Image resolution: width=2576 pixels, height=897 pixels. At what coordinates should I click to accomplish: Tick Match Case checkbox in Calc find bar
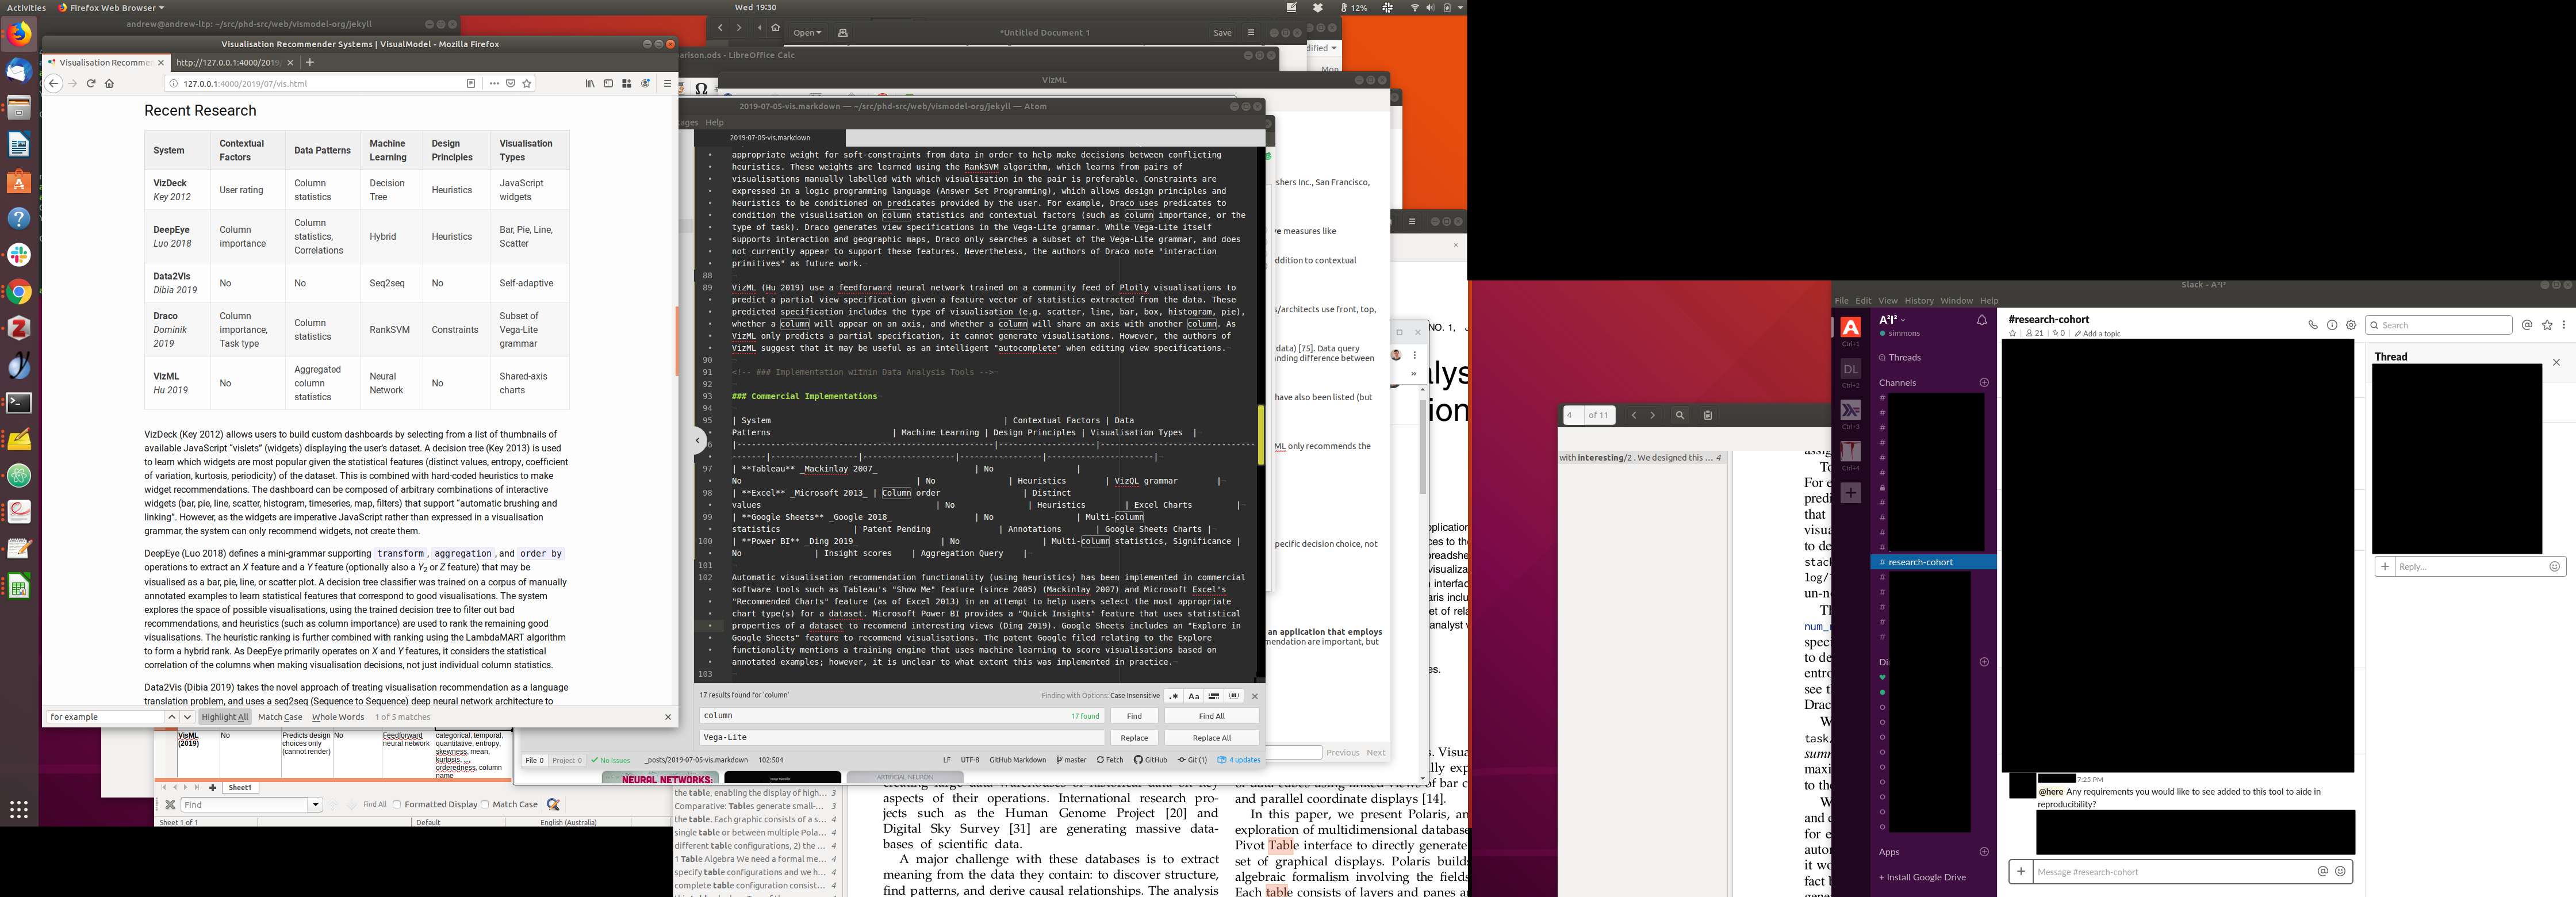485,804
